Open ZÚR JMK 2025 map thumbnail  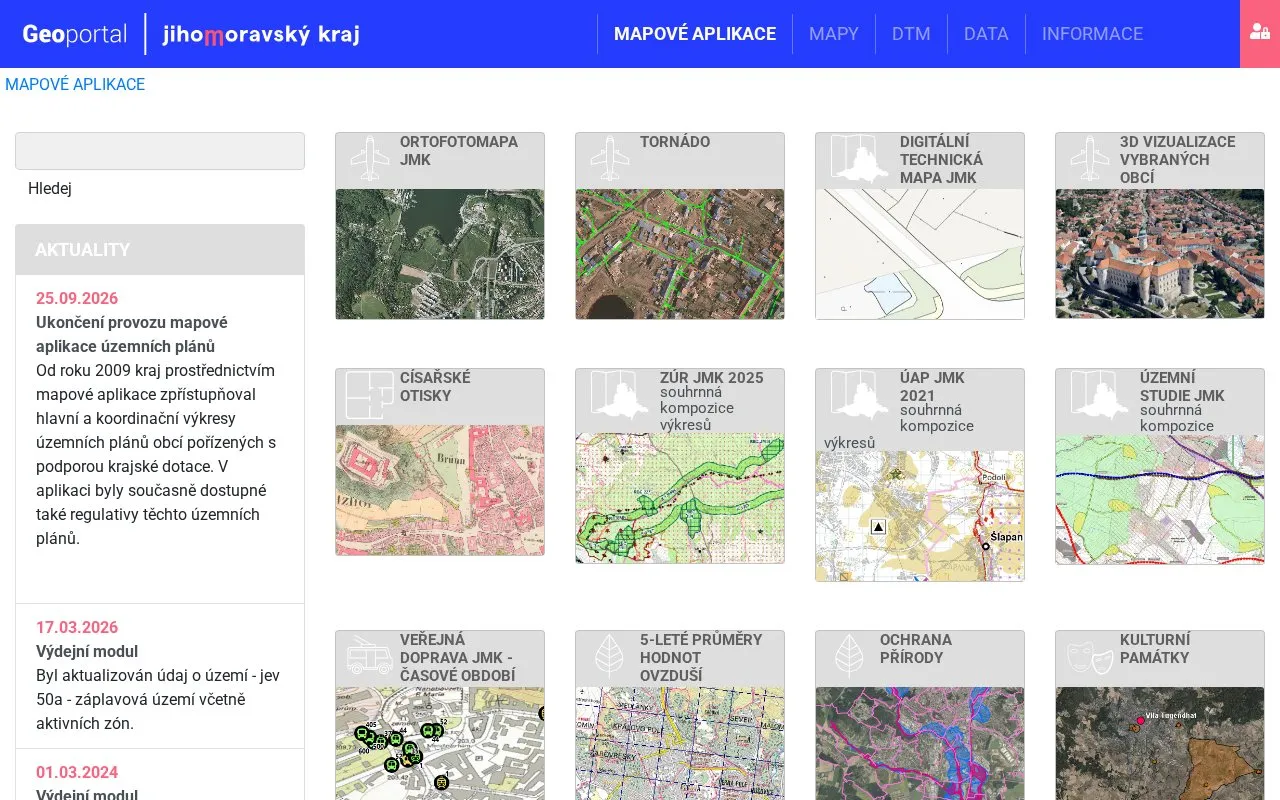(x=680, y=498)
